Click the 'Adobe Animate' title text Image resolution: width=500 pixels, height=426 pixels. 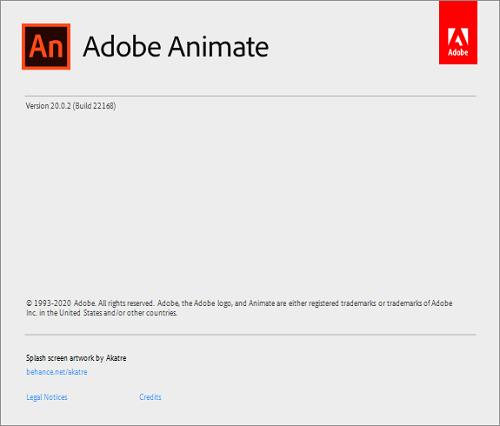click(x=176, y=47)
